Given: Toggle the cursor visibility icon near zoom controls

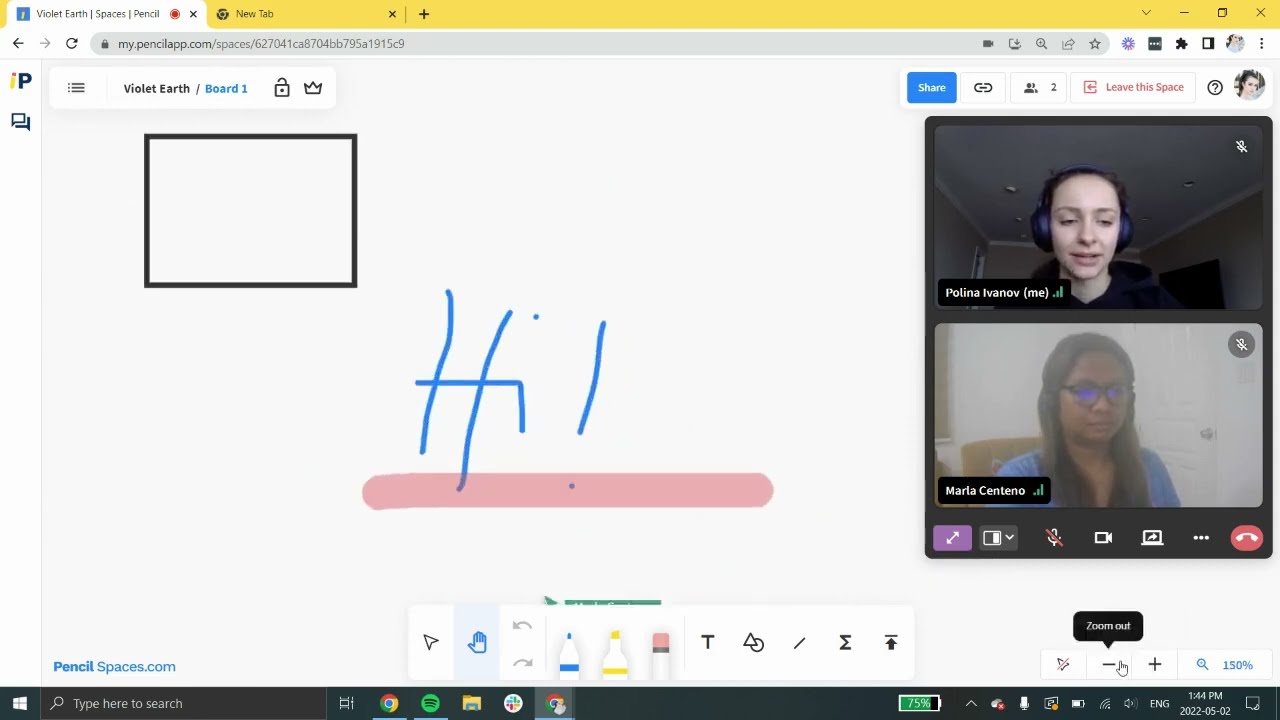Looking at the screenshot, I should coord(1063,665).
